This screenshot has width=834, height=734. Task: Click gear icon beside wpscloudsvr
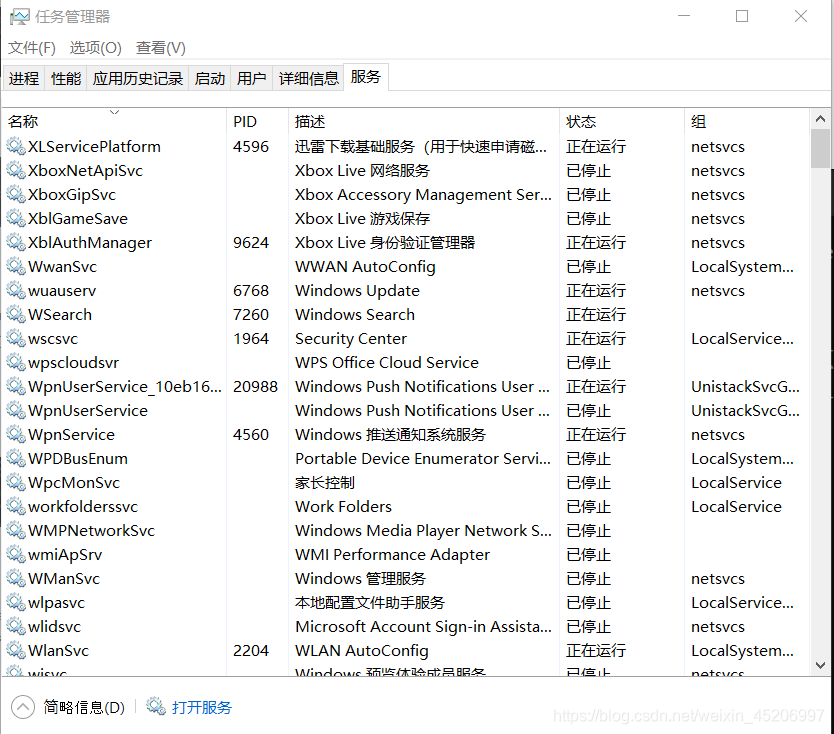click(16, 362)
